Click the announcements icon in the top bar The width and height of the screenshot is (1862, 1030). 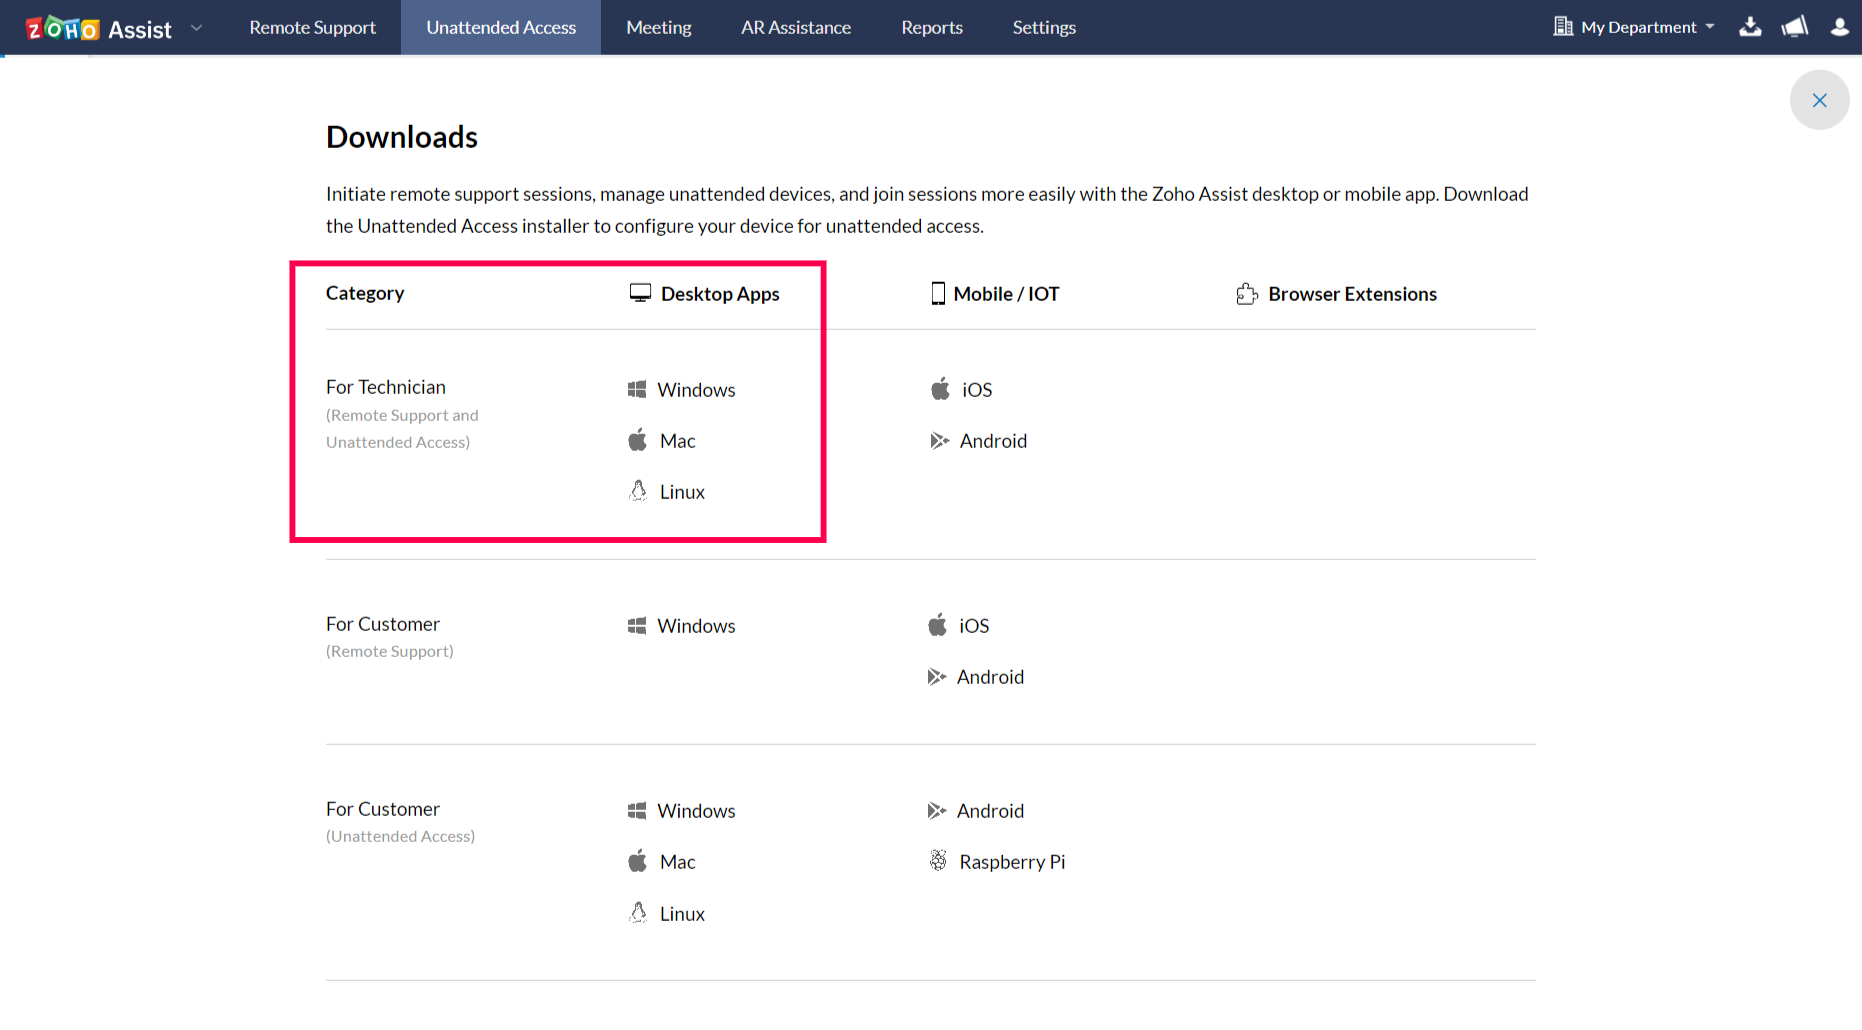pos(1794,27)
